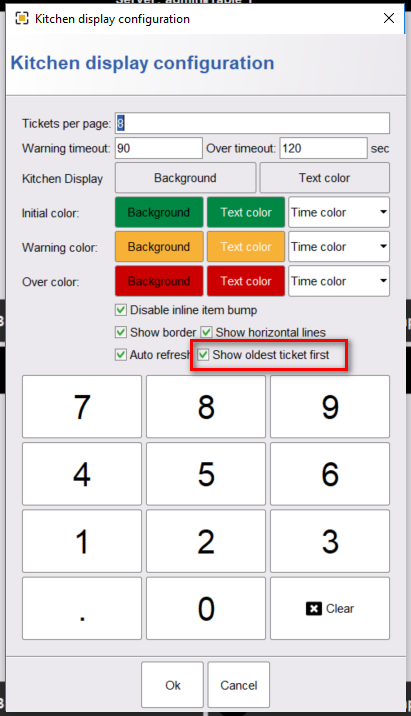Screen dimensions: 411x716
Task: Pick the orange Warning color Background swatch
Action: click(159, 247)
